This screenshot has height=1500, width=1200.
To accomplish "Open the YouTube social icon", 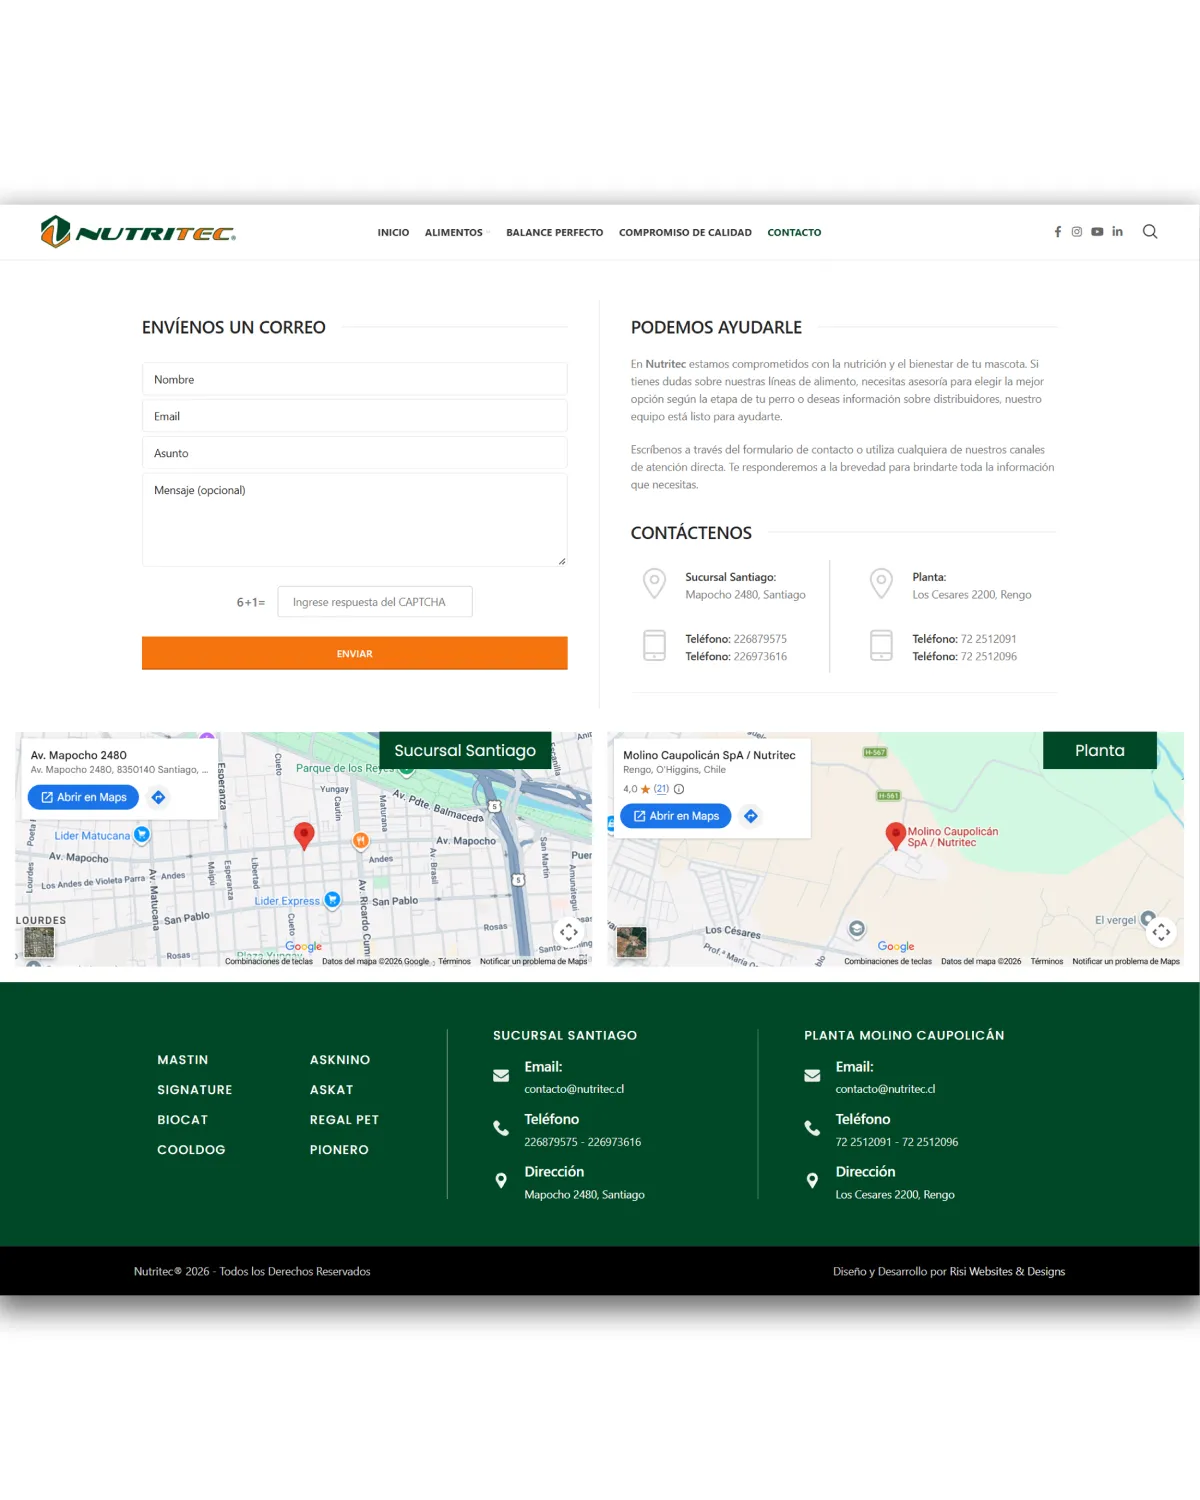I will click(1097, 232).
